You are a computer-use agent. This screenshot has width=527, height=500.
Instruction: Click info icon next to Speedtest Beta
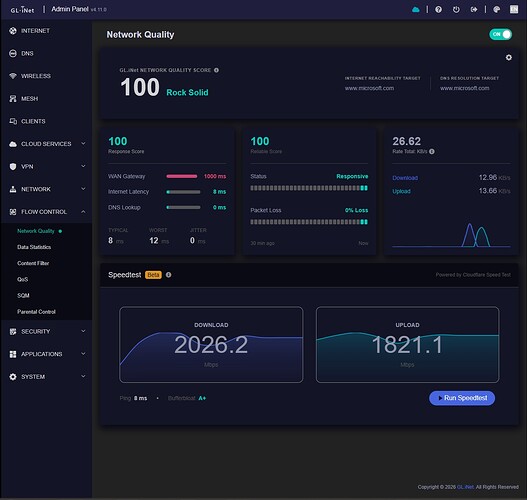[168, 275]
